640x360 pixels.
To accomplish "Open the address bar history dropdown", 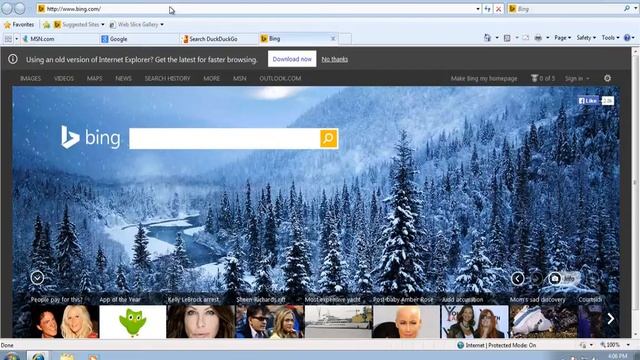I will tap(478, 9).
